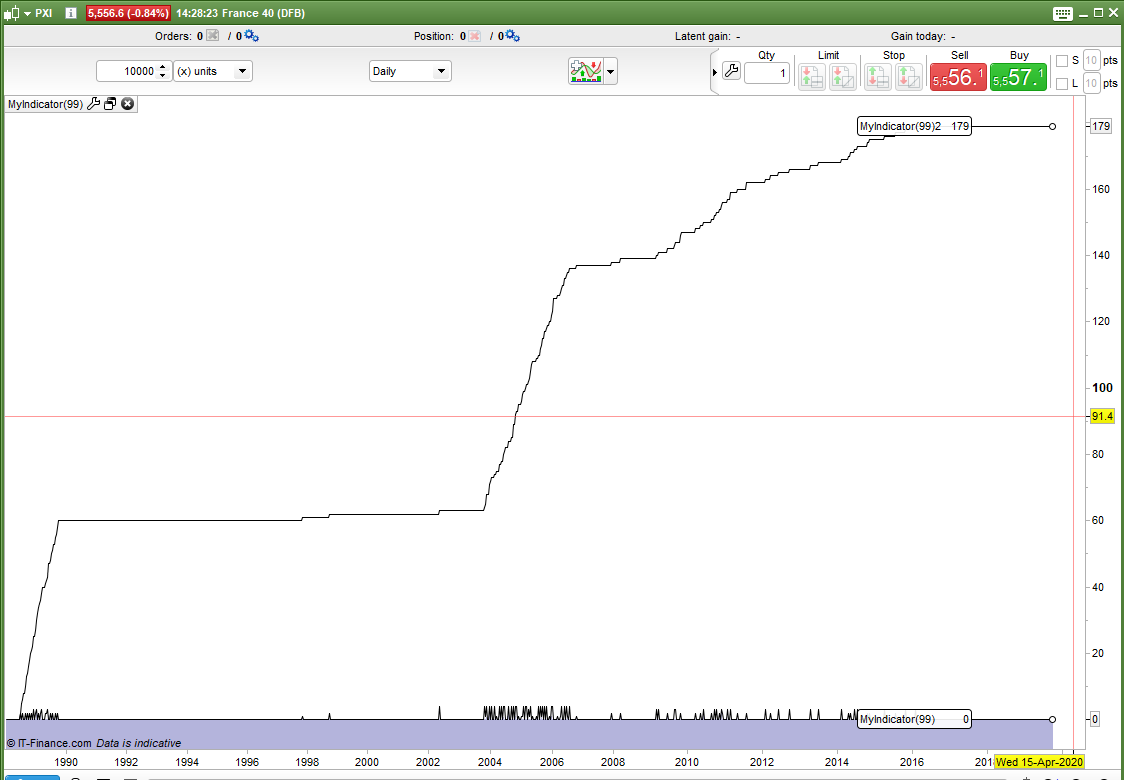This screenshot has height=780, width=1124.
Task: Click the yellow 91.4 cursor value label
Action: pyautogui.click(x=1102, y=417)
